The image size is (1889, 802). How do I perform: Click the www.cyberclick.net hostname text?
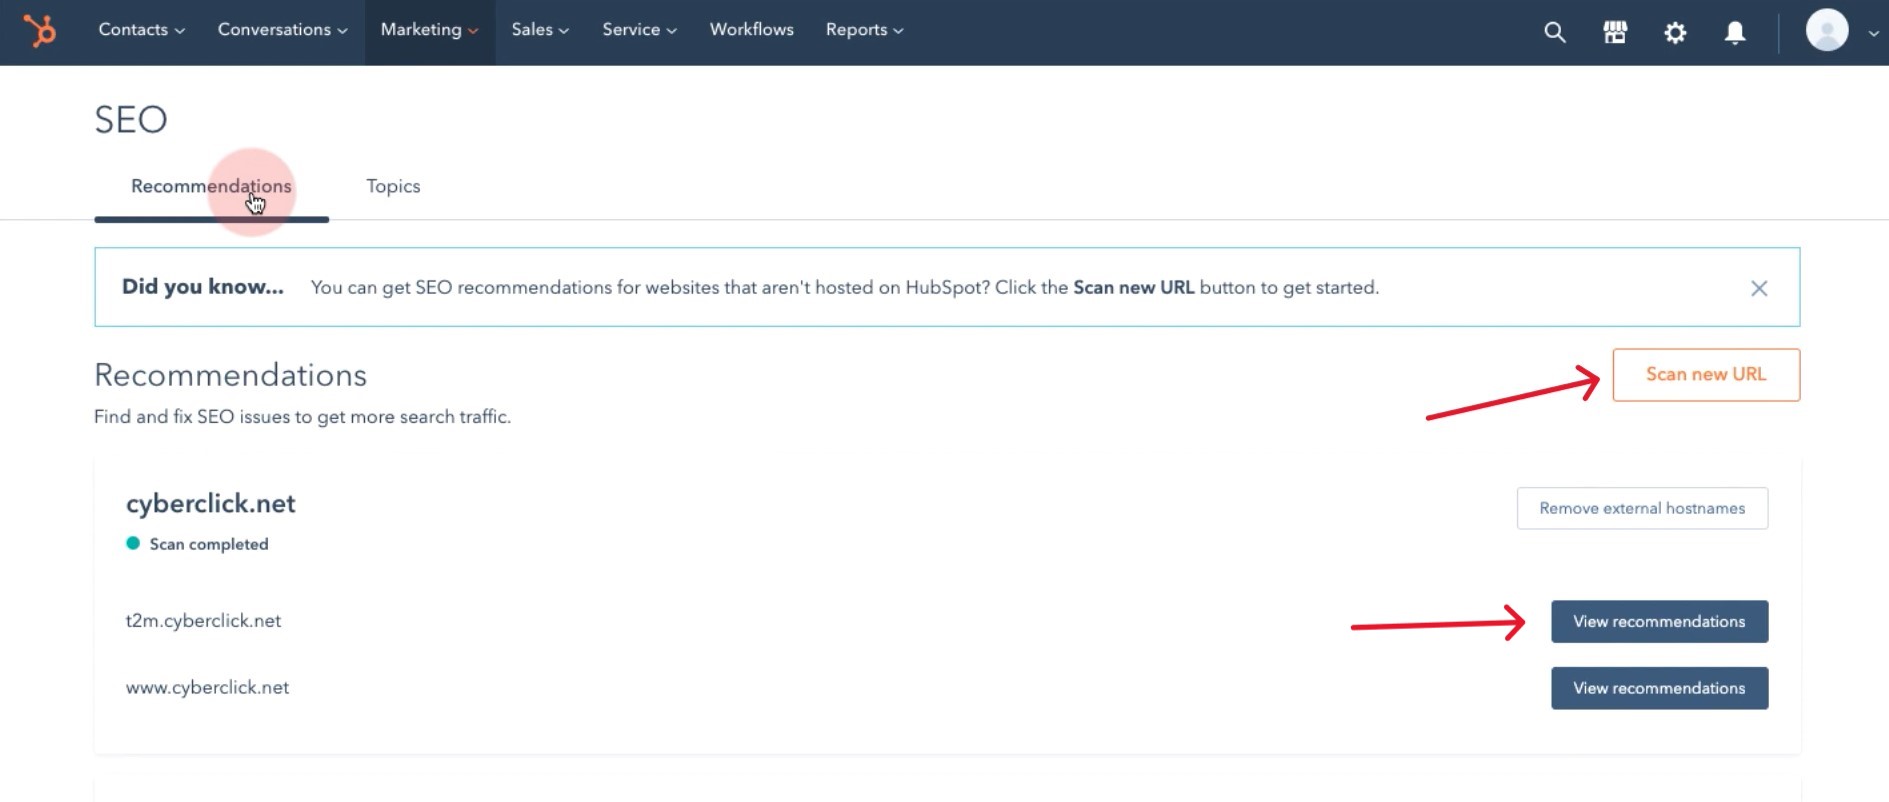[x=207, y=688]
